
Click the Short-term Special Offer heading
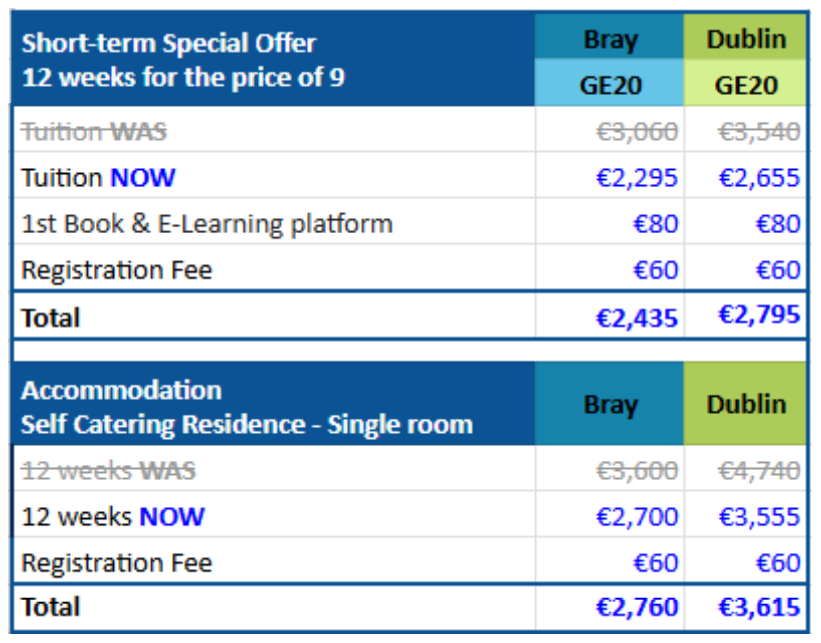click(168, 44)
